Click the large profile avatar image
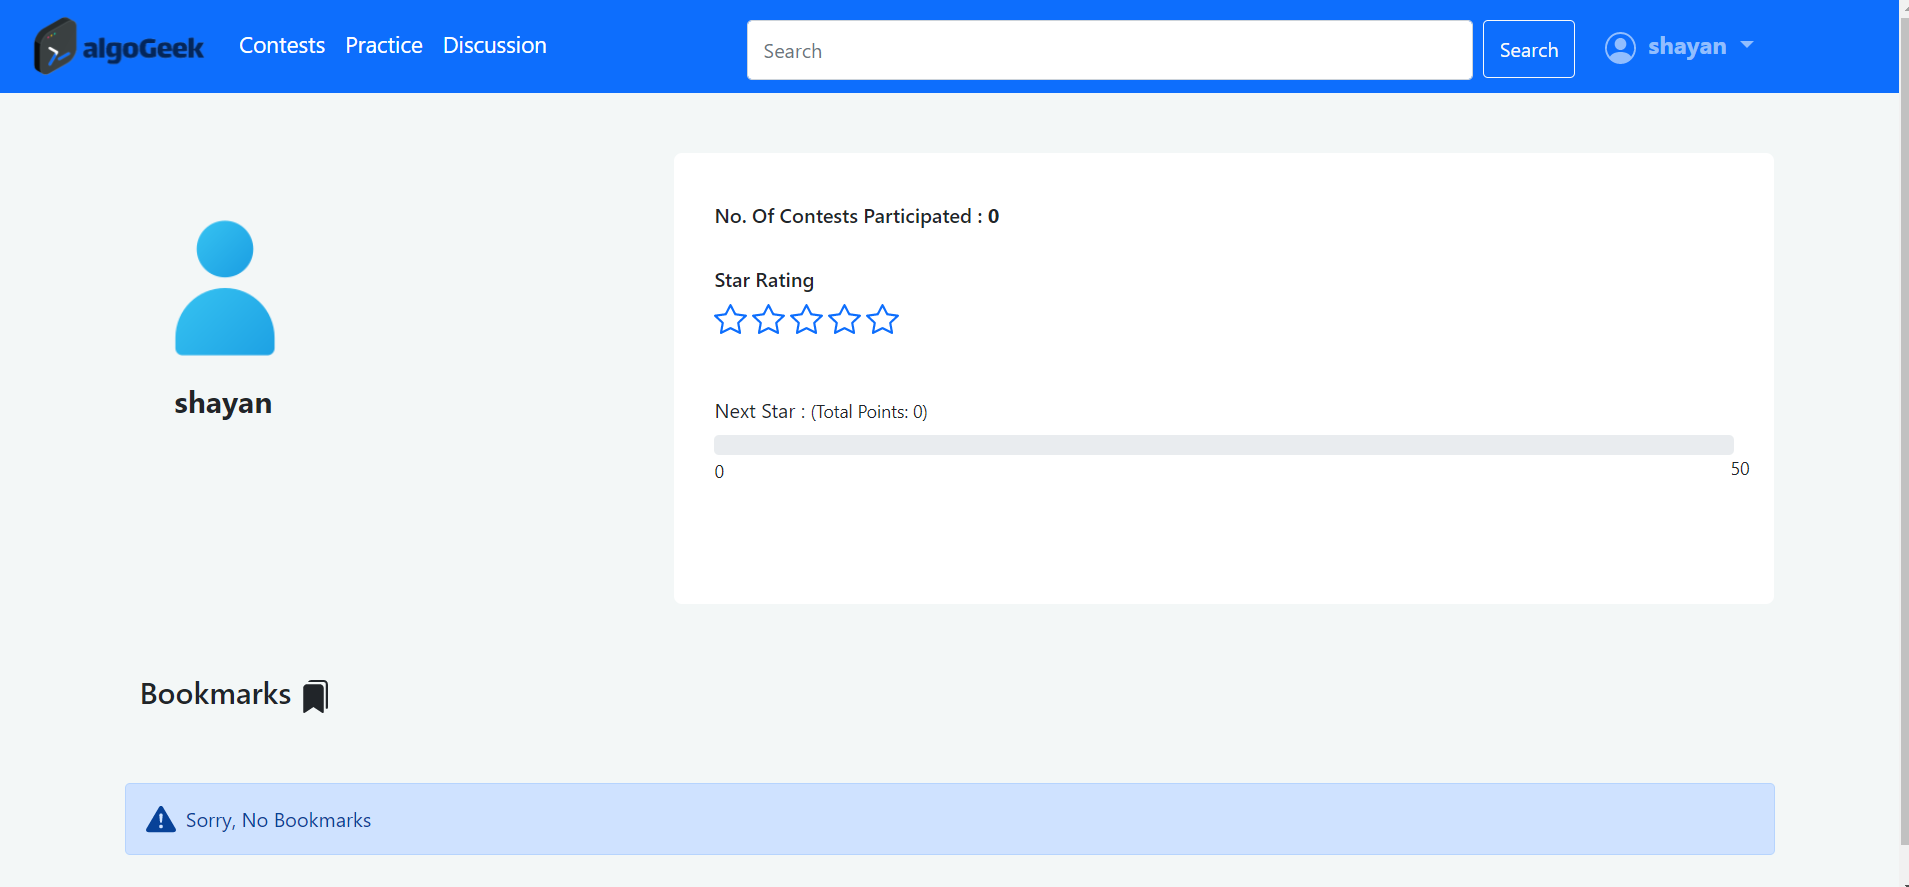This screenshot has height=887, width=1909. pos(225,288)
